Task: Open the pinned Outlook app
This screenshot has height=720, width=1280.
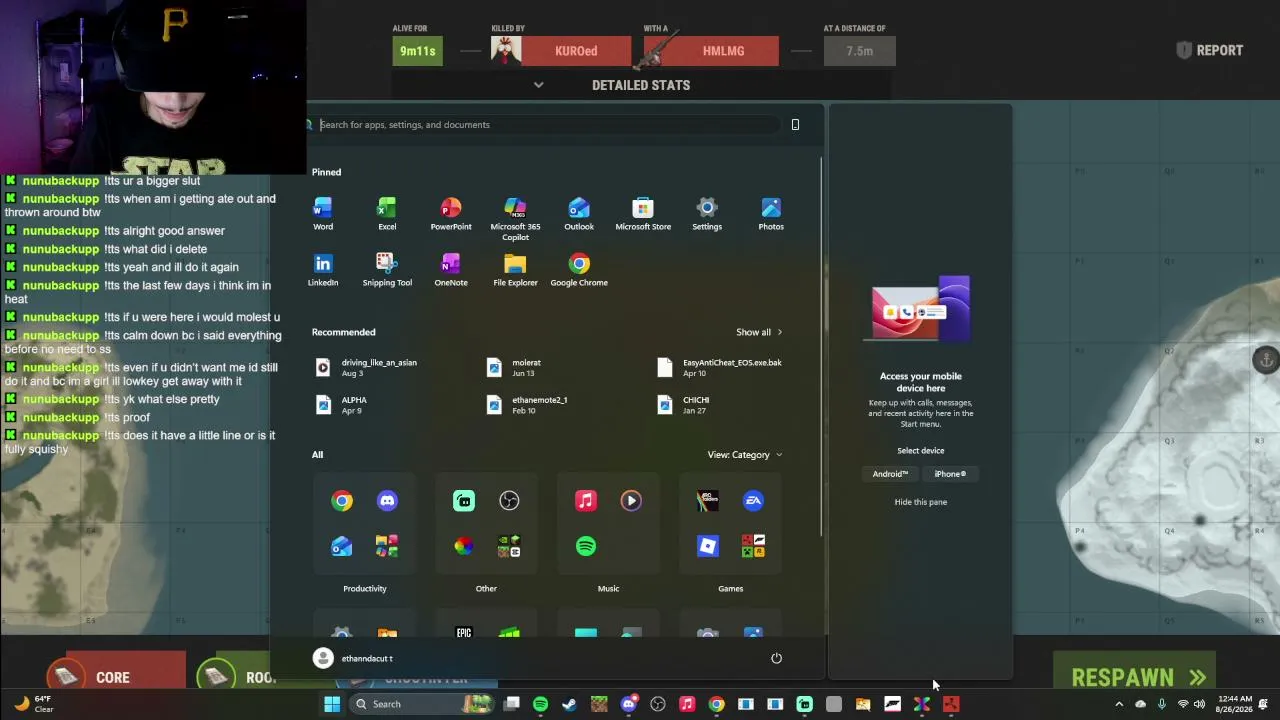Action: coord(579,213)
